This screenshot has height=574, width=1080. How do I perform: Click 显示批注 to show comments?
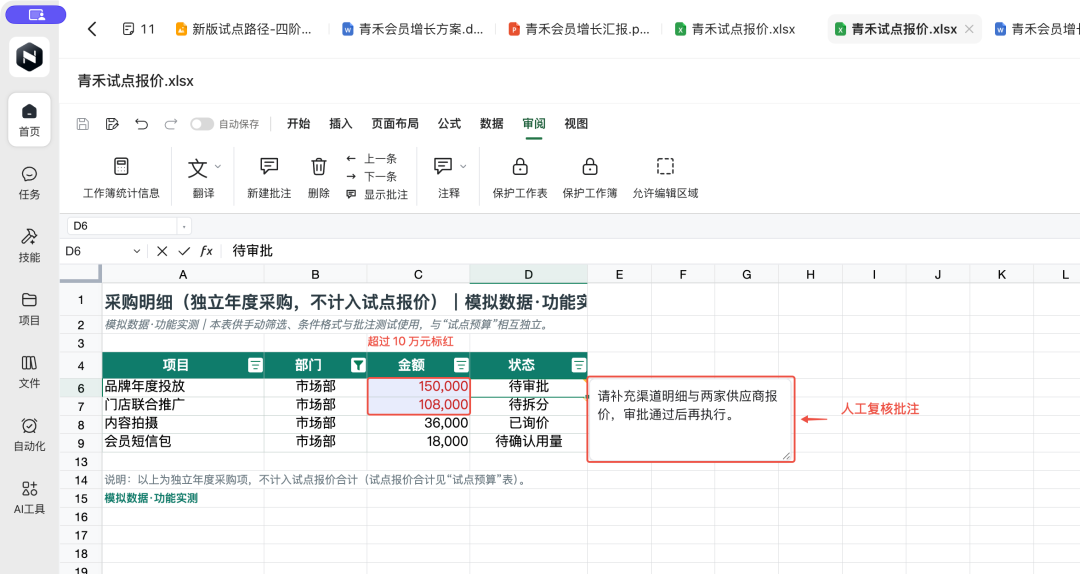tap(377, 194)
